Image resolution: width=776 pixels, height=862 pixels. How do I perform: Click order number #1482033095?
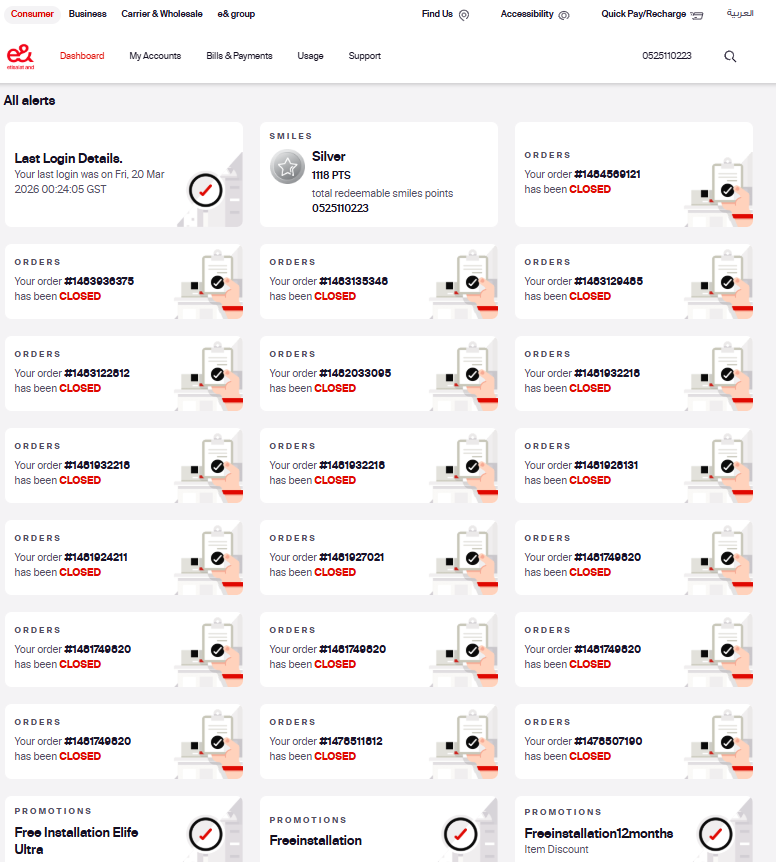pyautogui.click(x=355, y=373)
